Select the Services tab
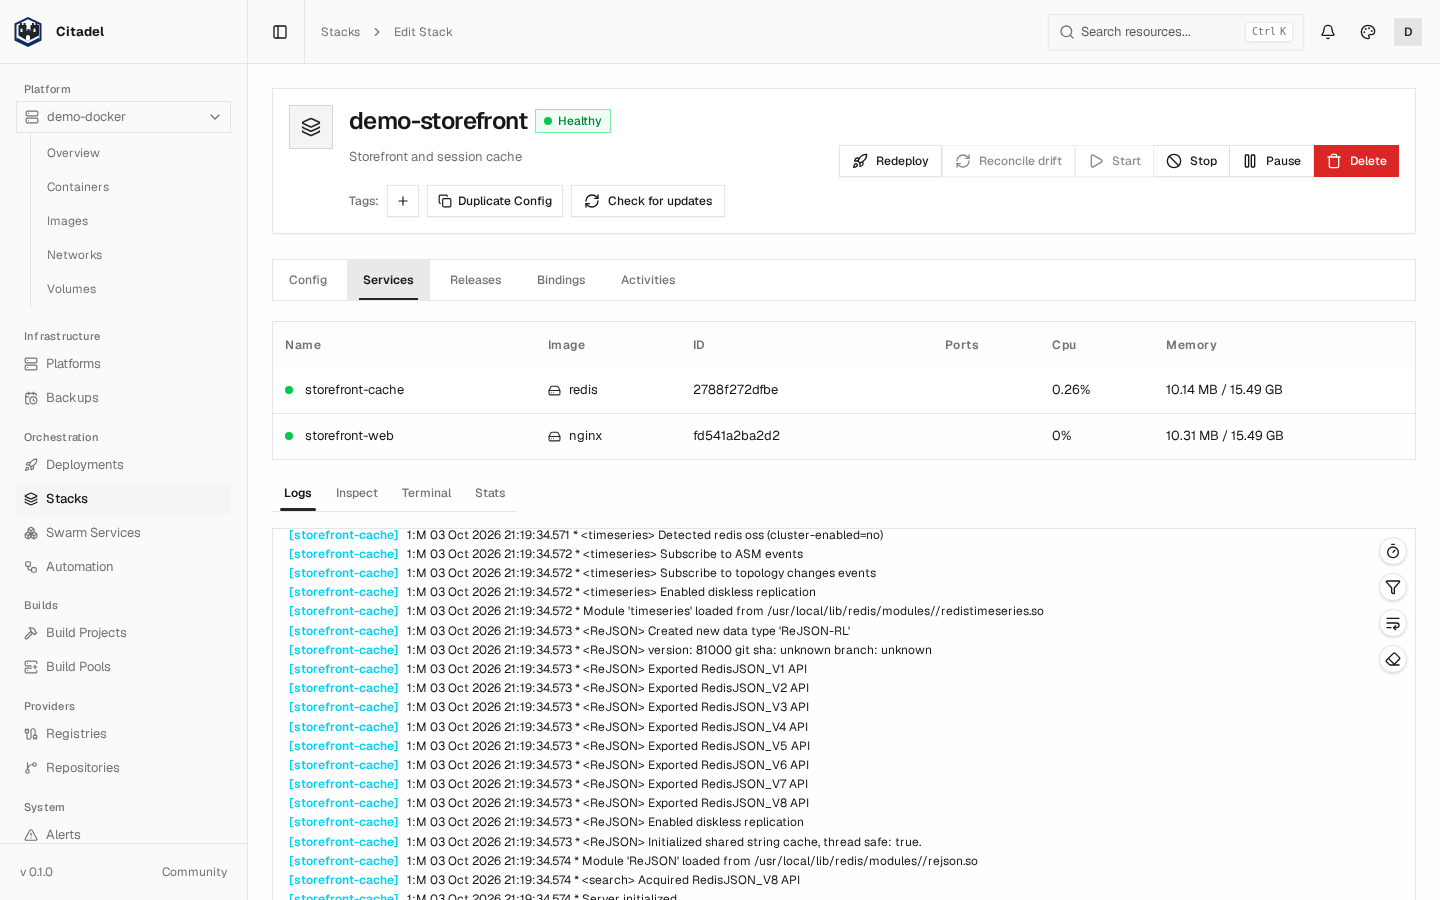This screenshot has width=1440, height=900. click(388, 280)
